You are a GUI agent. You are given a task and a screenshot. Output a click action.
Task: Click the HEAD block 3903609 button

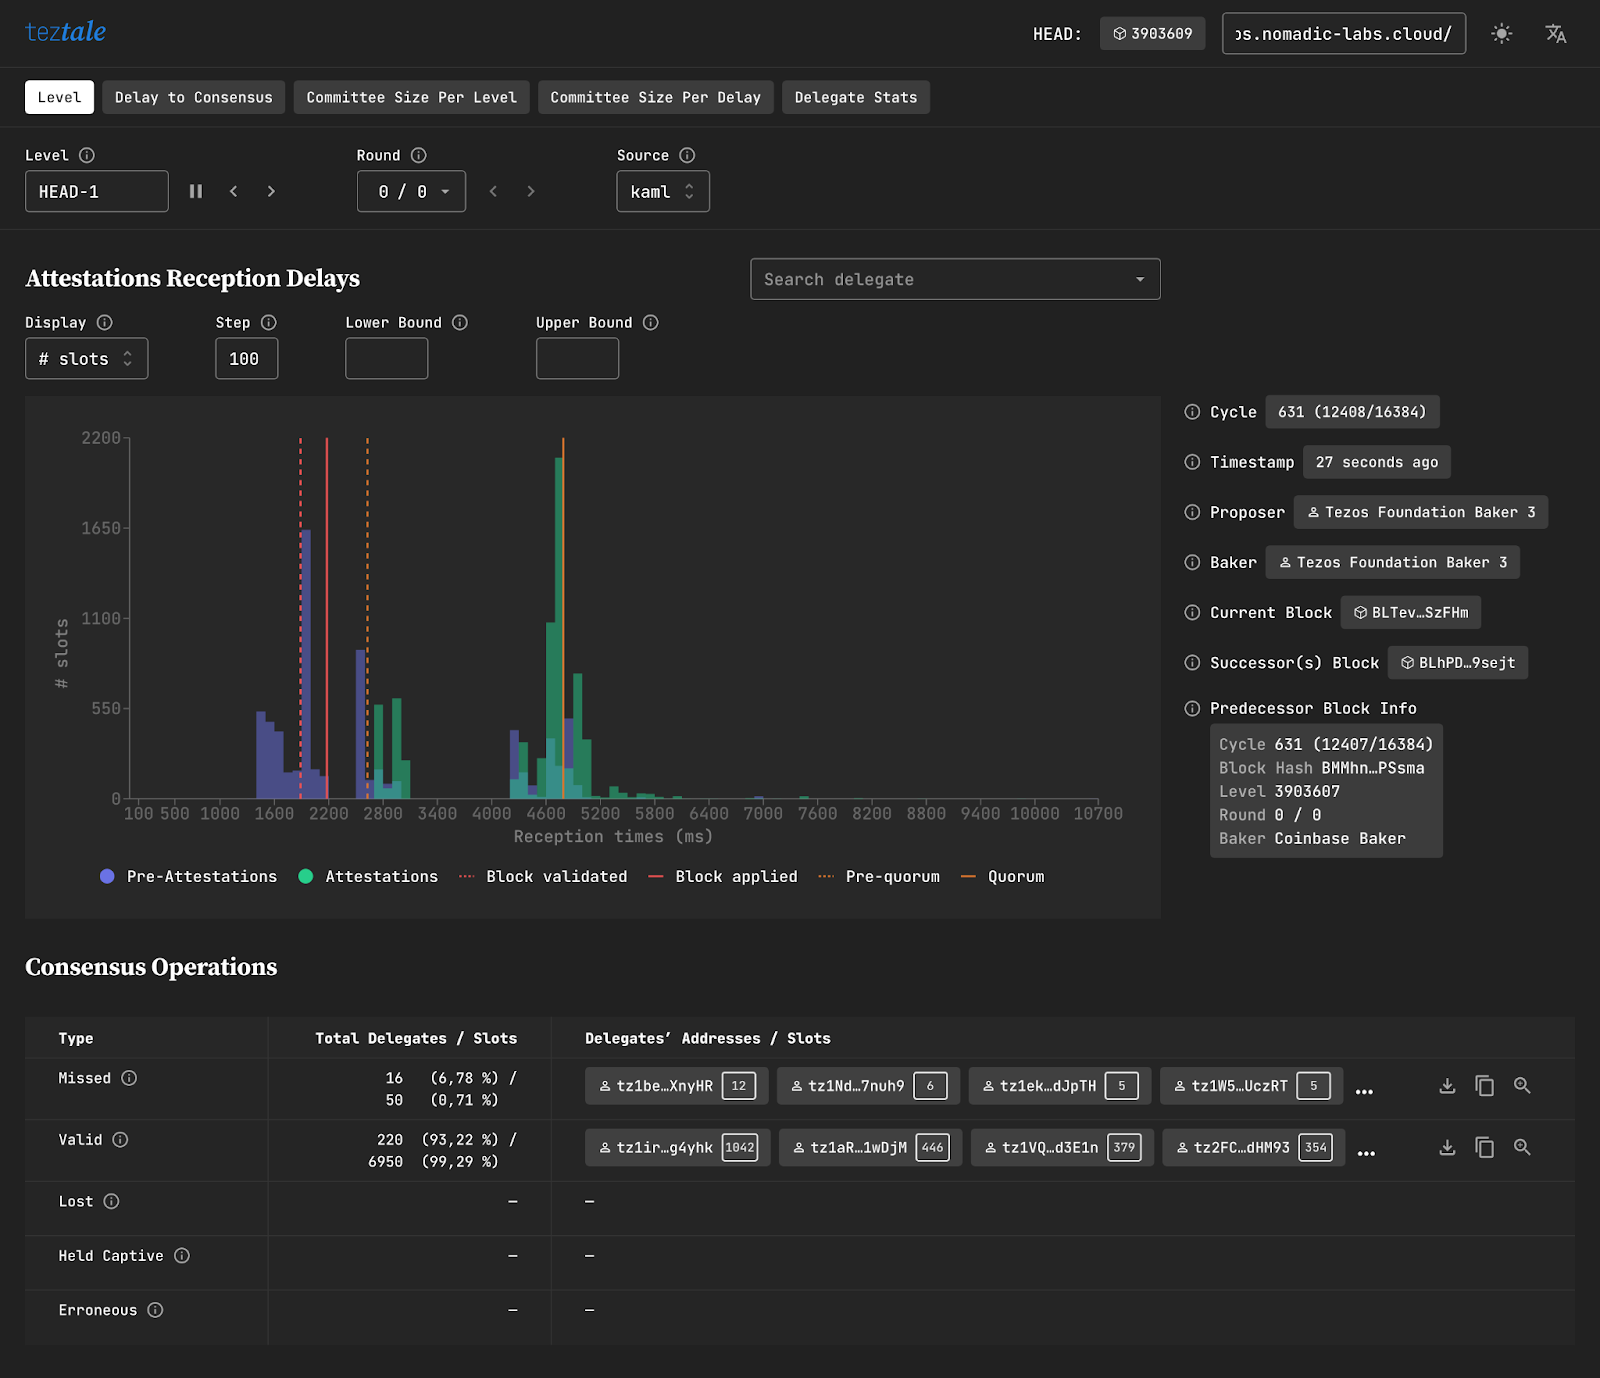point(1152,34)
